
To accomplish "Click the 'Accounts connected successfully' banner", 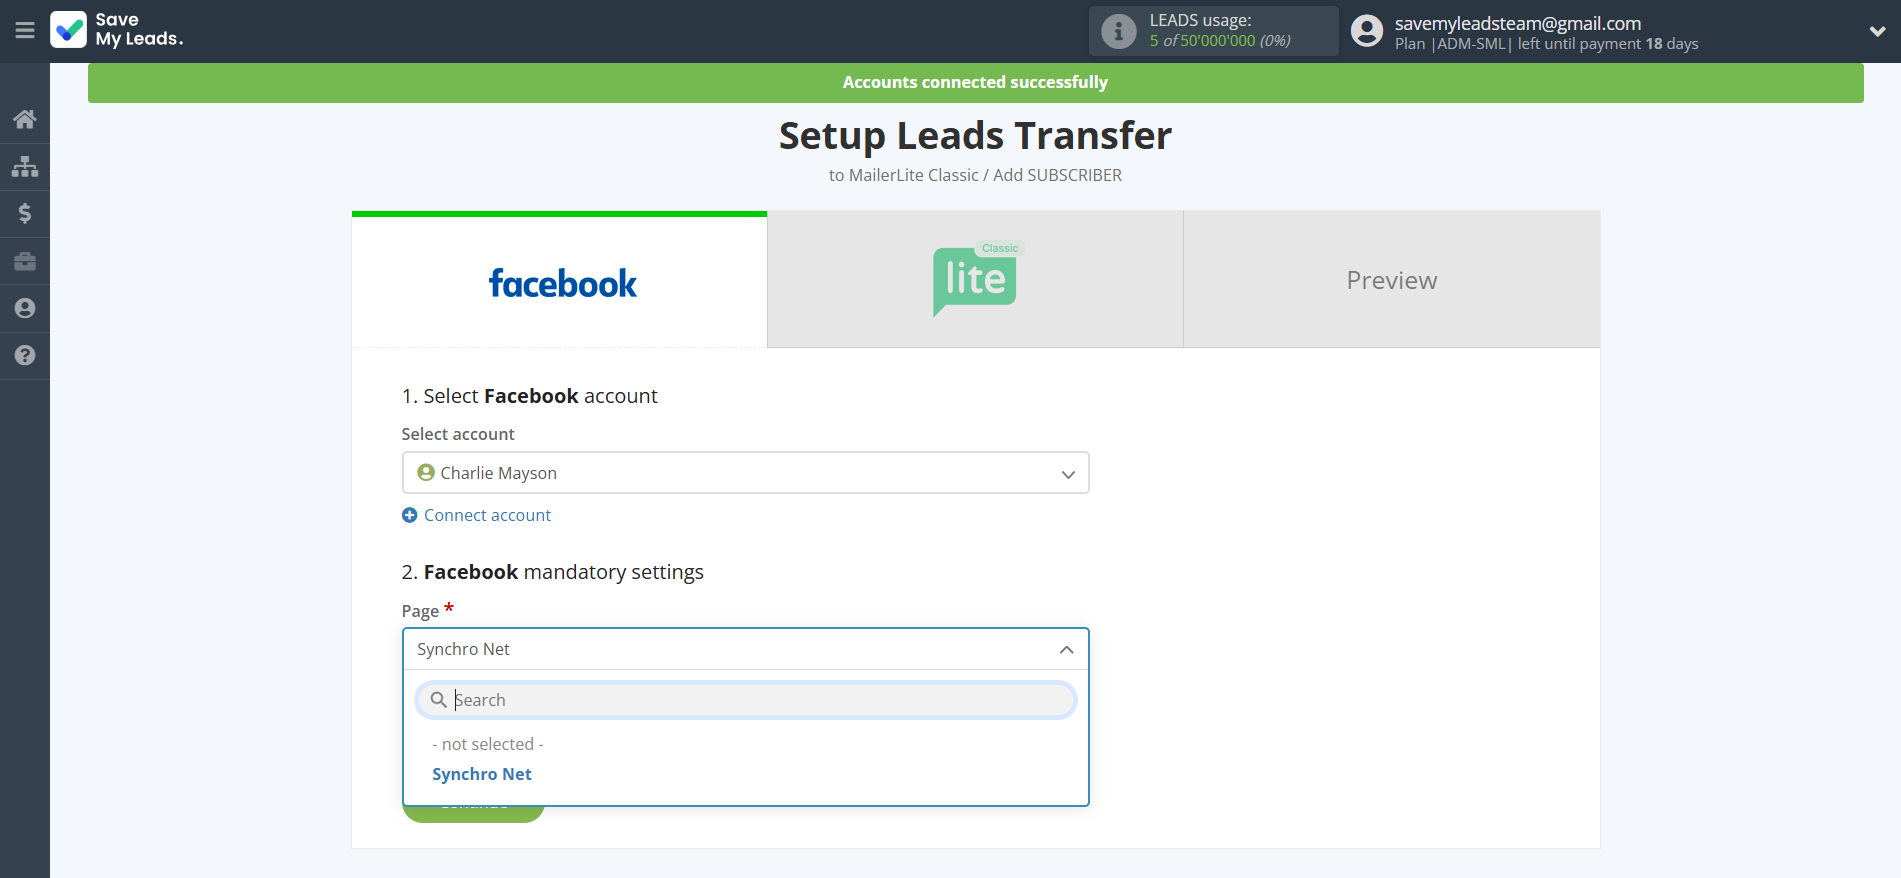I will click(975, 82).
